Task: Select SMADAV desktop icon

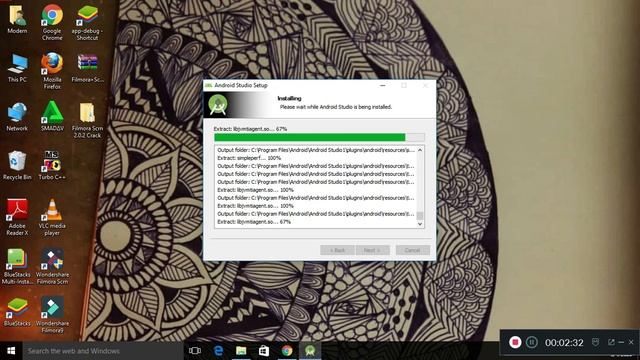Action: click(52, 117)
